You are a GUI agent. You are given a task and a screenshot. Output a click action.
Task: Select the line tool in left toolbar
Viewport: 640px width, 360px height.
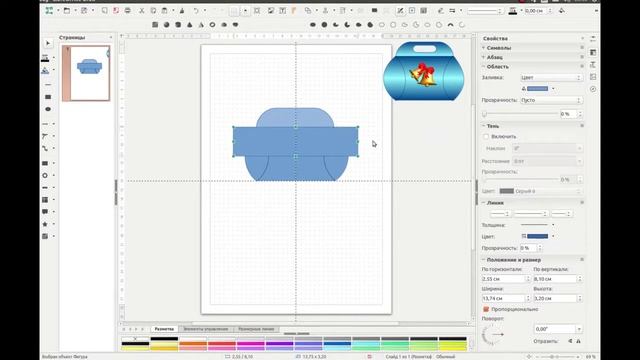click(x=48, y=84)
